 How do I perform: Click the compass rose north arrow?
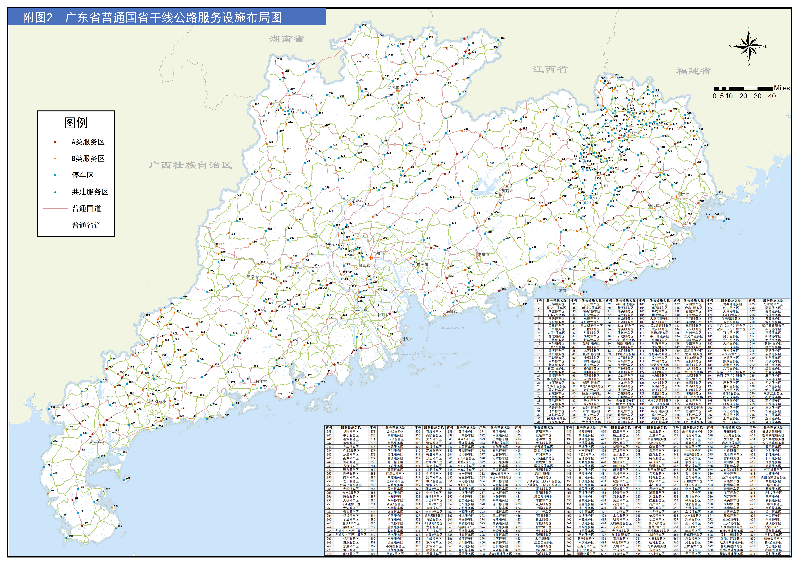coord(747,43)
